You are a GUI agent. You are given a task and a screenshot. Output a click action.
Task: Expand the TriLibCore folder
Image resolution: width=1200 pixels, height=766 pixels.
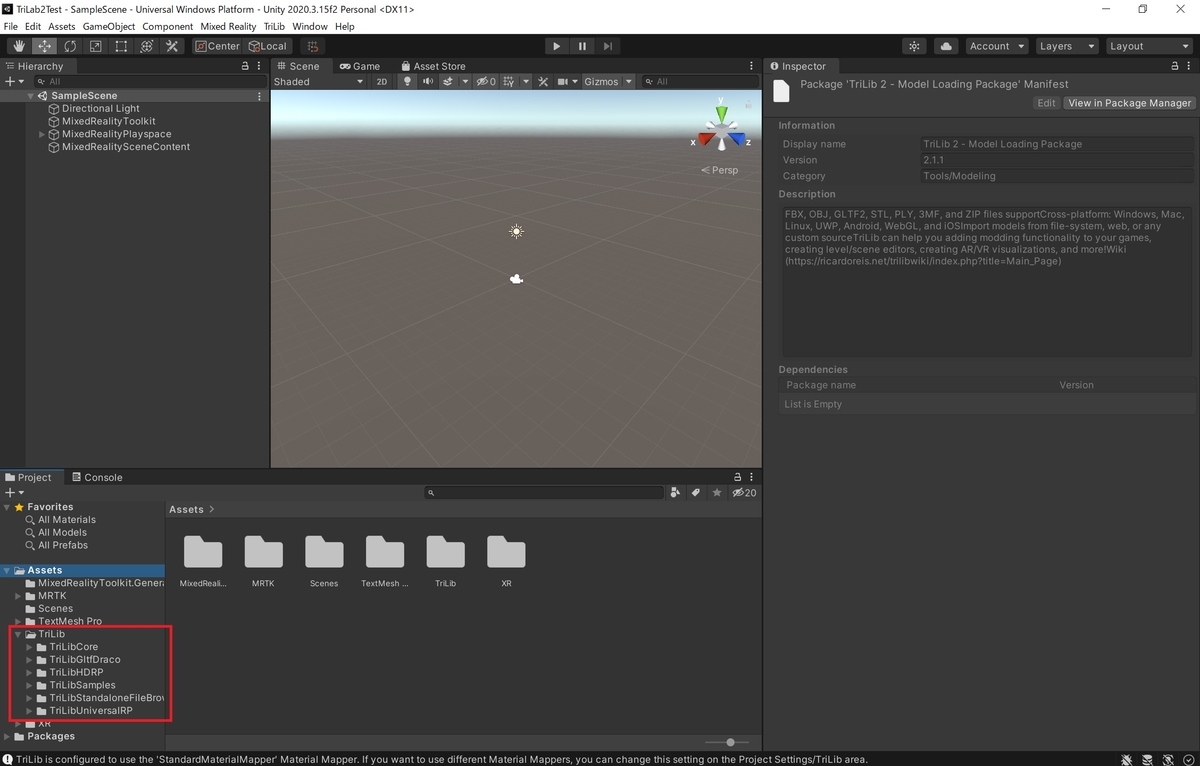click(x=30, y=647)
